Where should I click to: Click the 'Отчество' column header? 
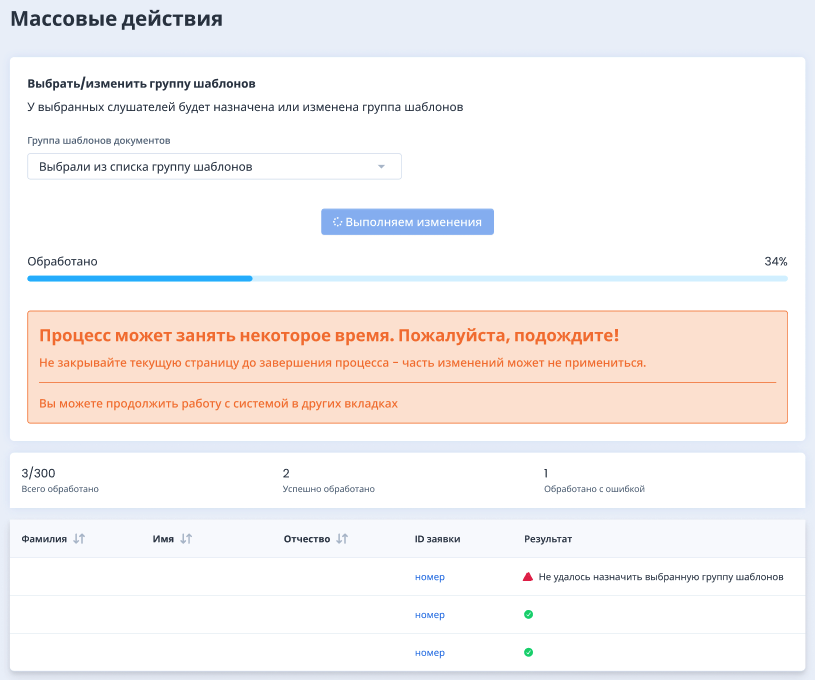pyautogui.click(x=307, y=539)
